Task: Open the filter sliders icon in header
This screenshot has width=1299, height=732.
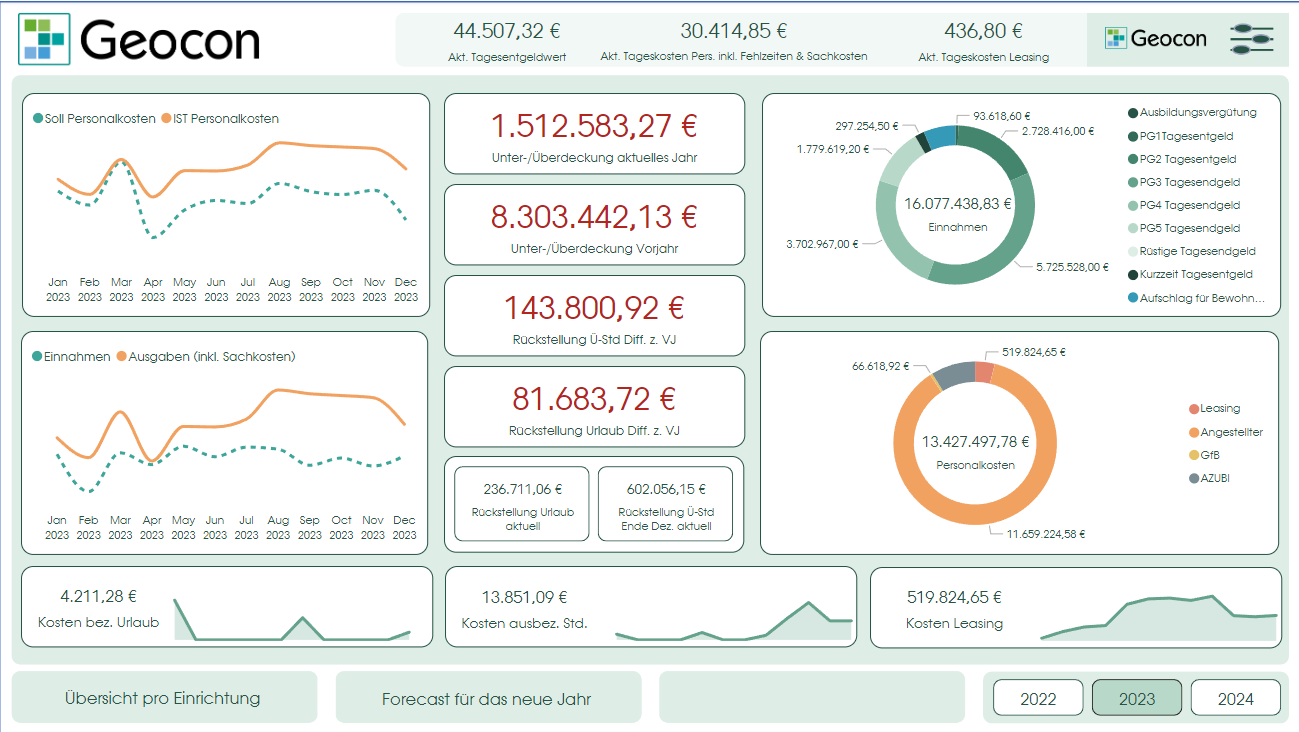Action: pyautogui.click(x=1251, y=39)
